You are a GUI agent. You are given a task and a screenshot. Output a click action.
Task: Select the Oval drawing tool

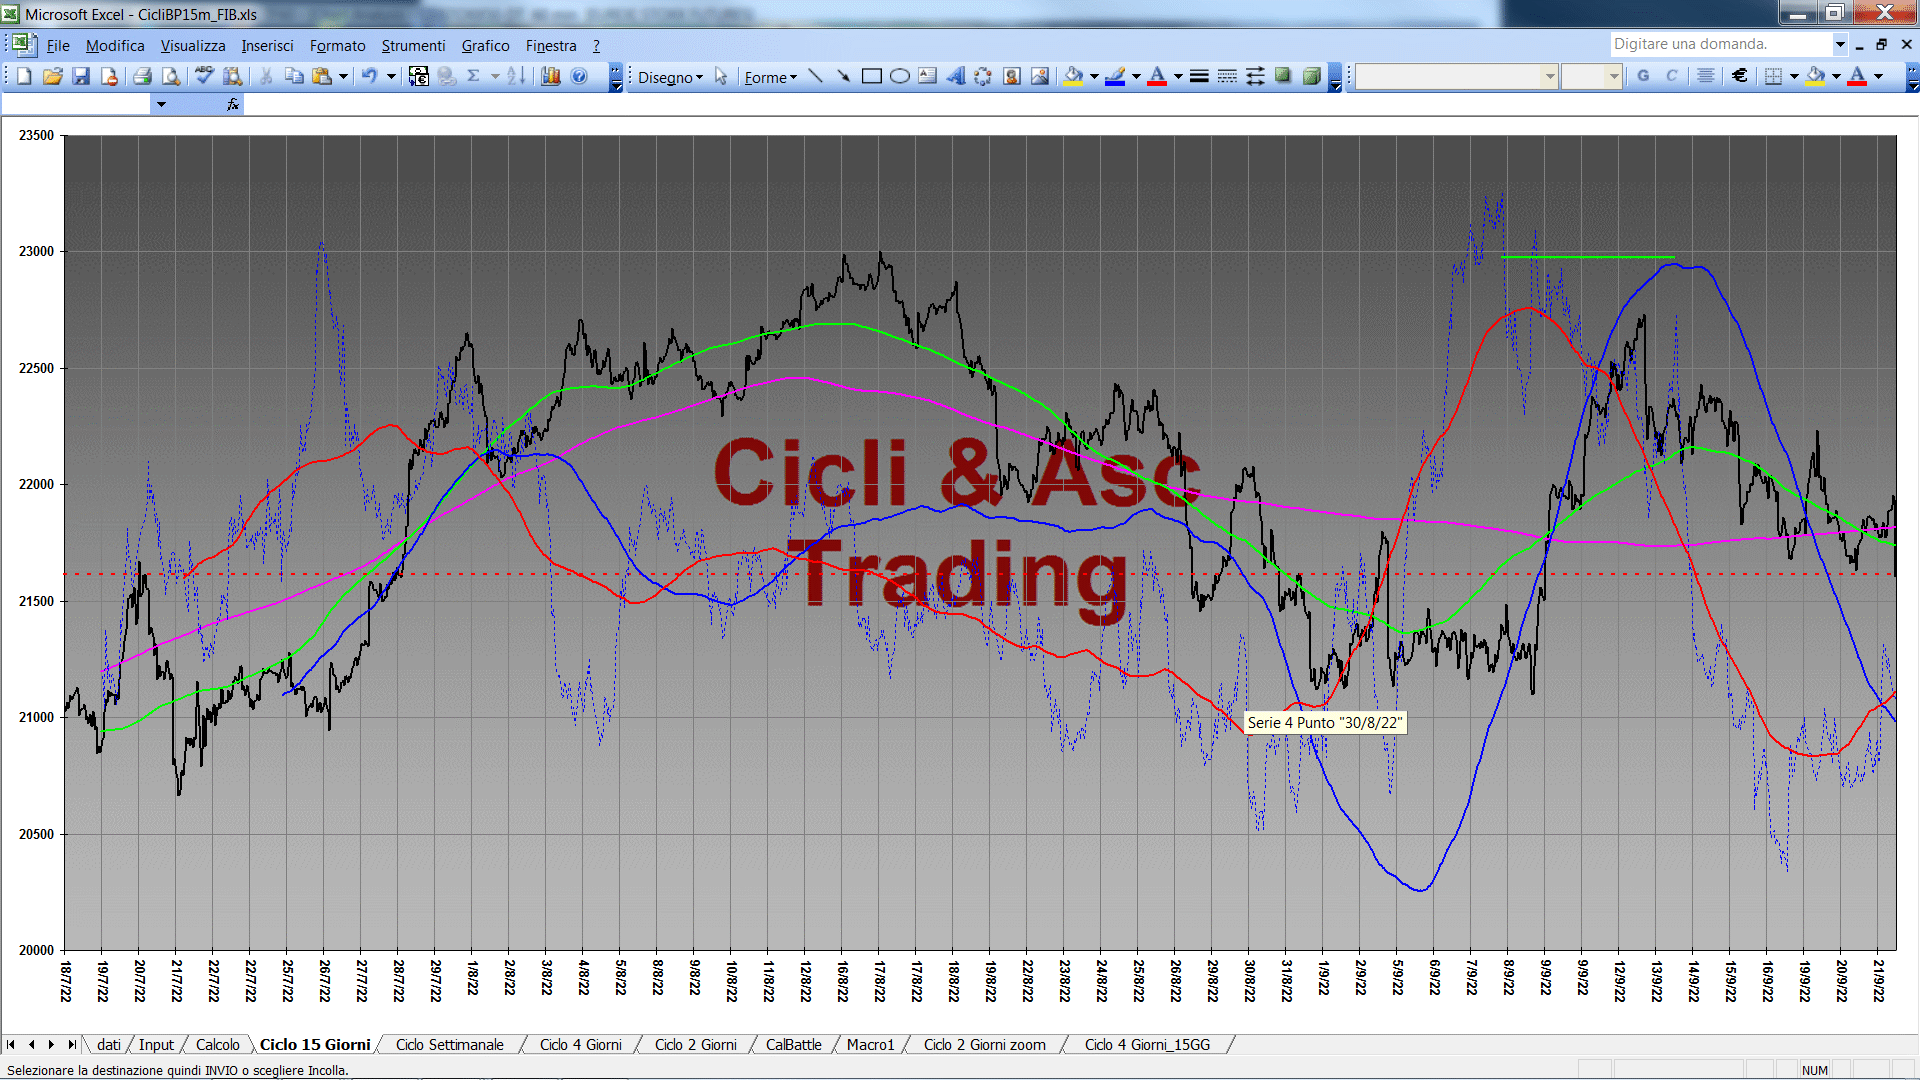click(900, 76)
